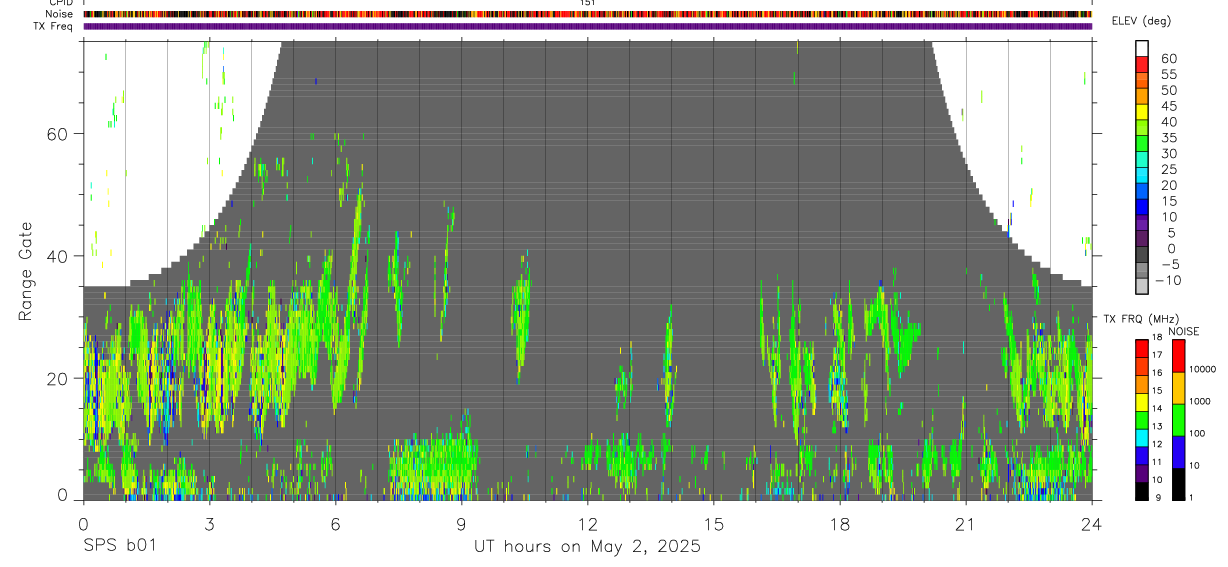This screenshot has width=1228, height=567.
Task: Click the '10000' label on noise legend
Action: tap(1202, 369)
